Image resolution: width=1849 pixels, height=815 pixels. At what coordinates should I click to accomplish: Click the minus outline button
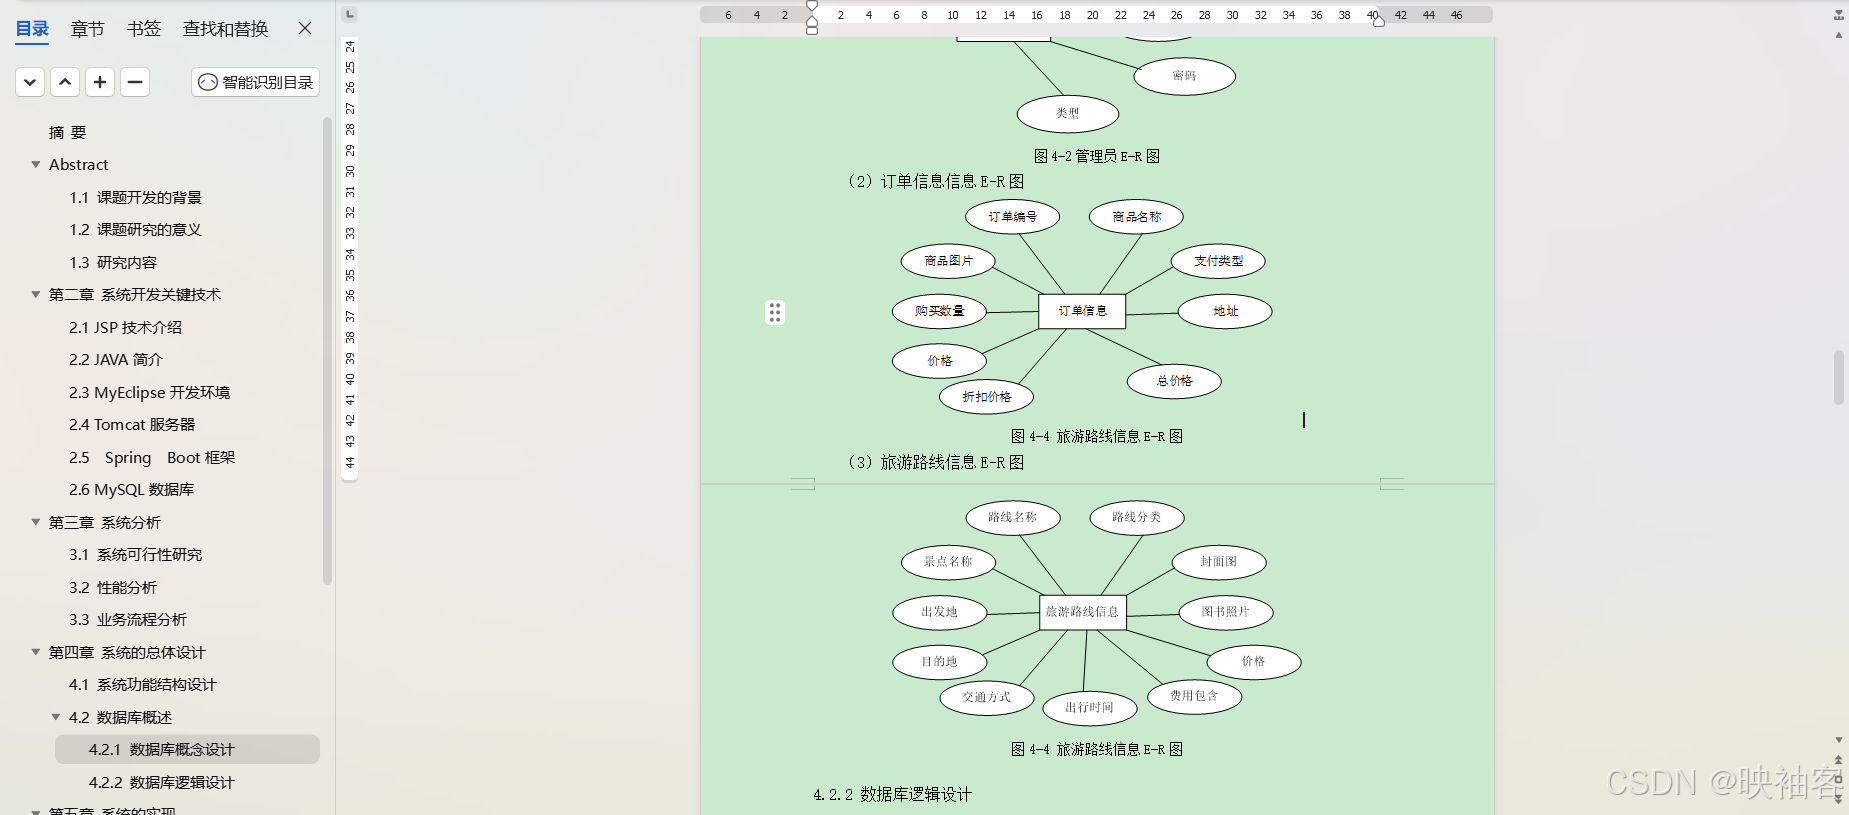coord(135,82)
